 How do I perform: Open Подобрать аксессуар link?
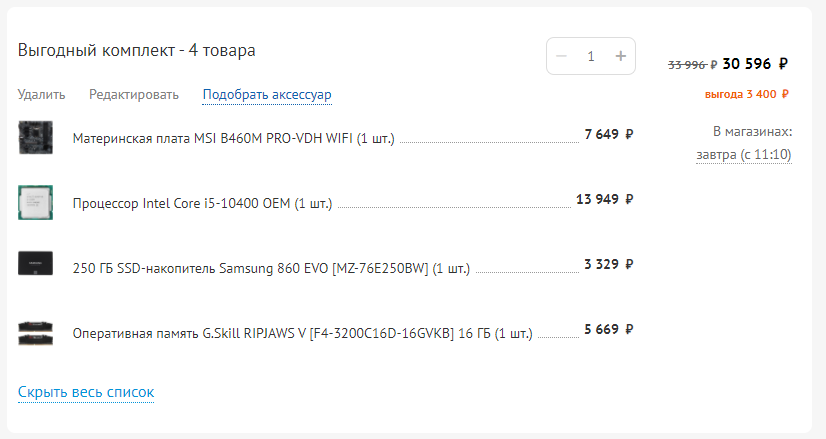point(267,95)
